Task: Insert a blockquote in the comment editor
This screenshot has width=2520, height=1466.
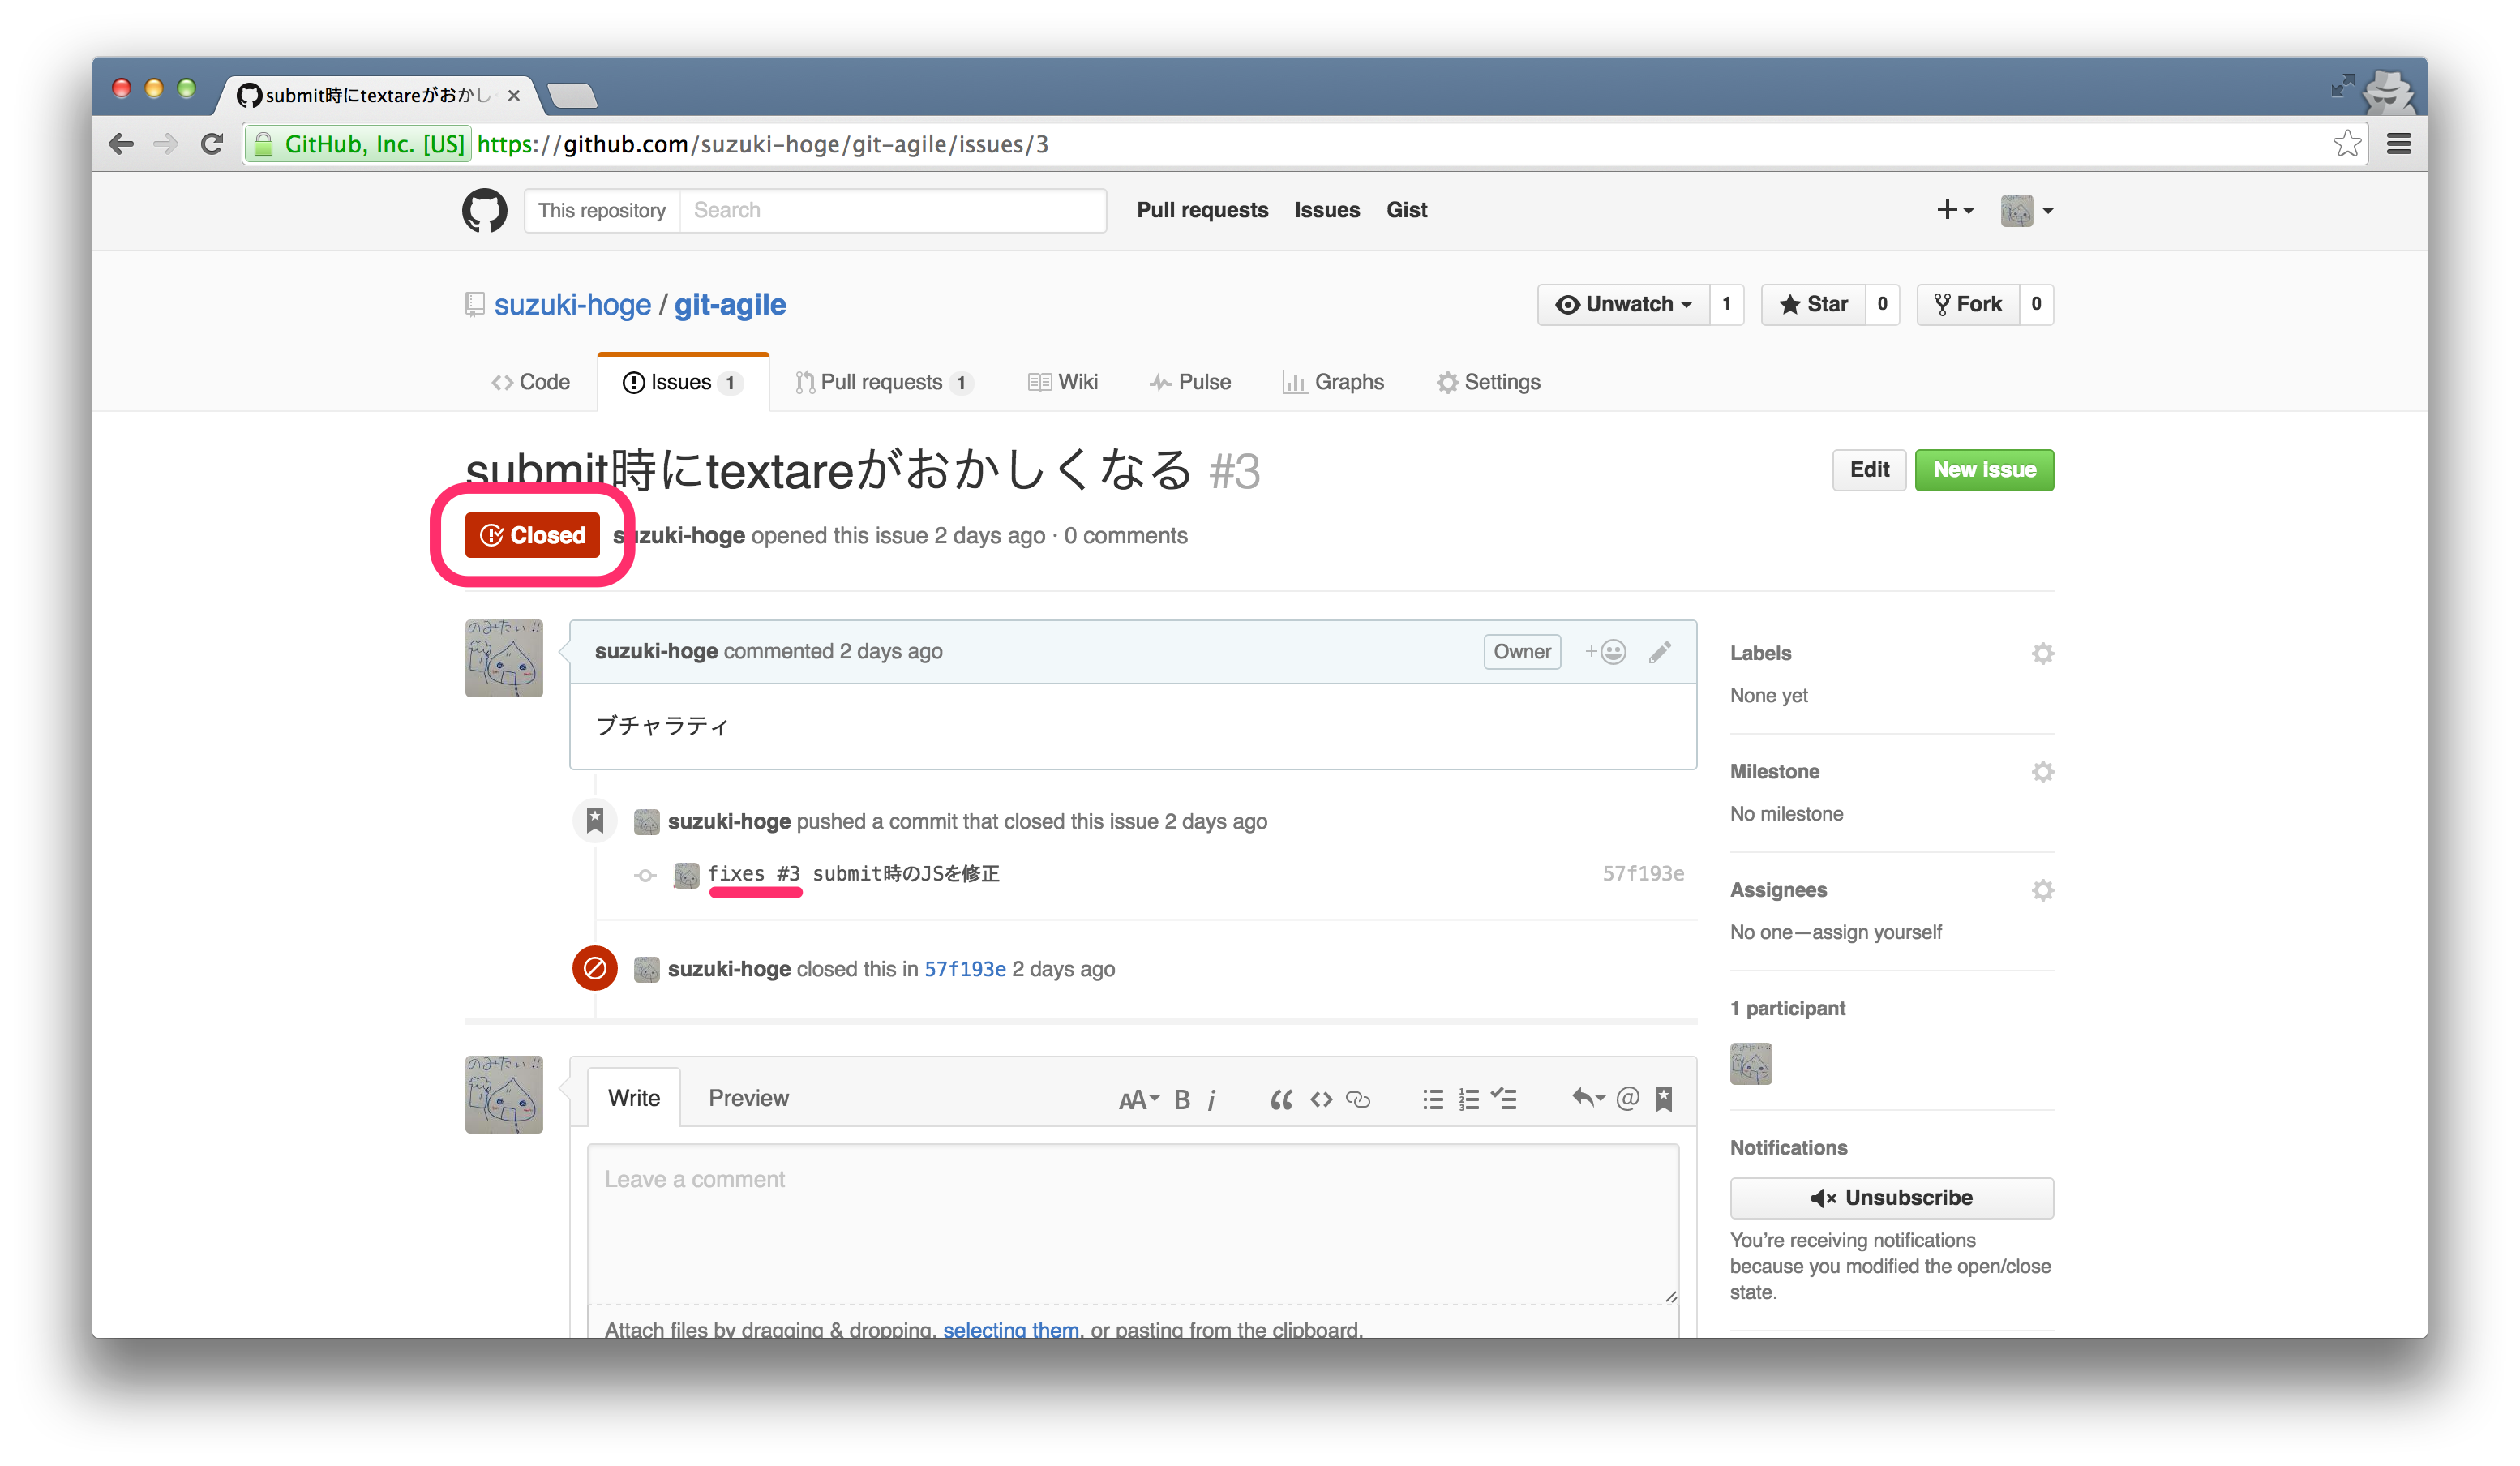Action: 1281,1099
